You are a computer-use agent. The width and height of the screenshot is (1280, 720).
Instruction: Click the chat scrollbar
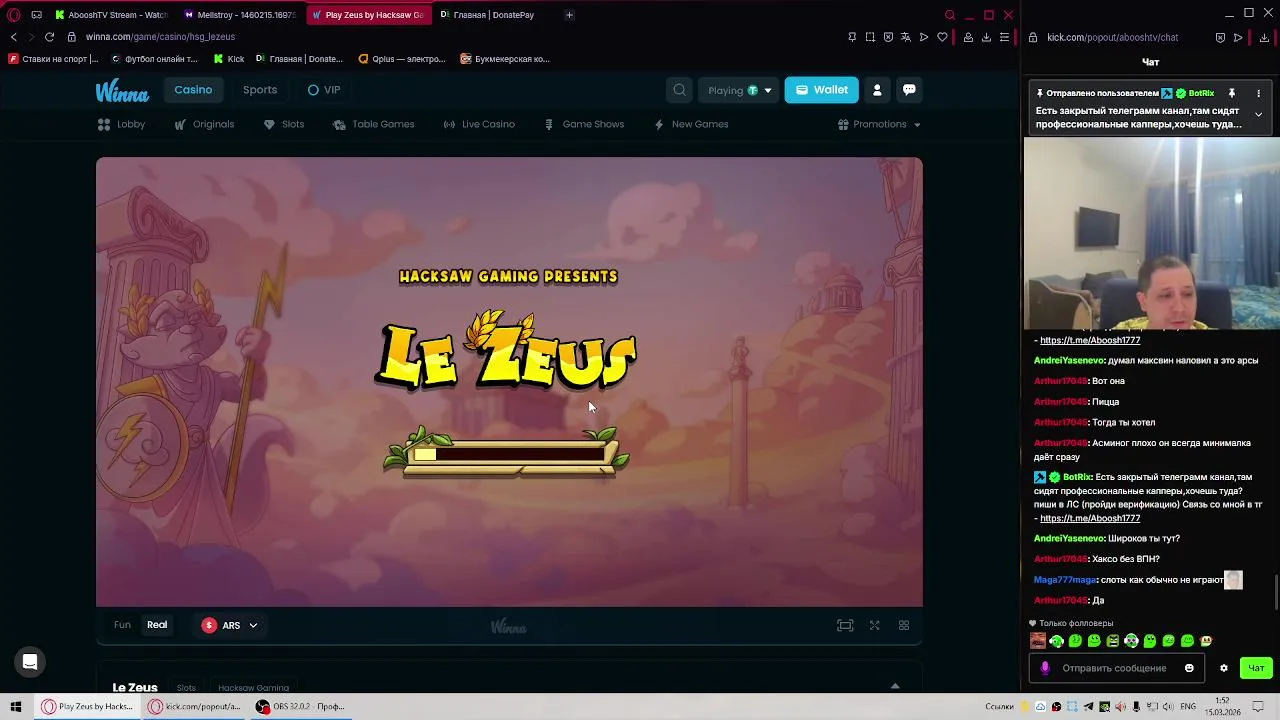click(1274, 590)
